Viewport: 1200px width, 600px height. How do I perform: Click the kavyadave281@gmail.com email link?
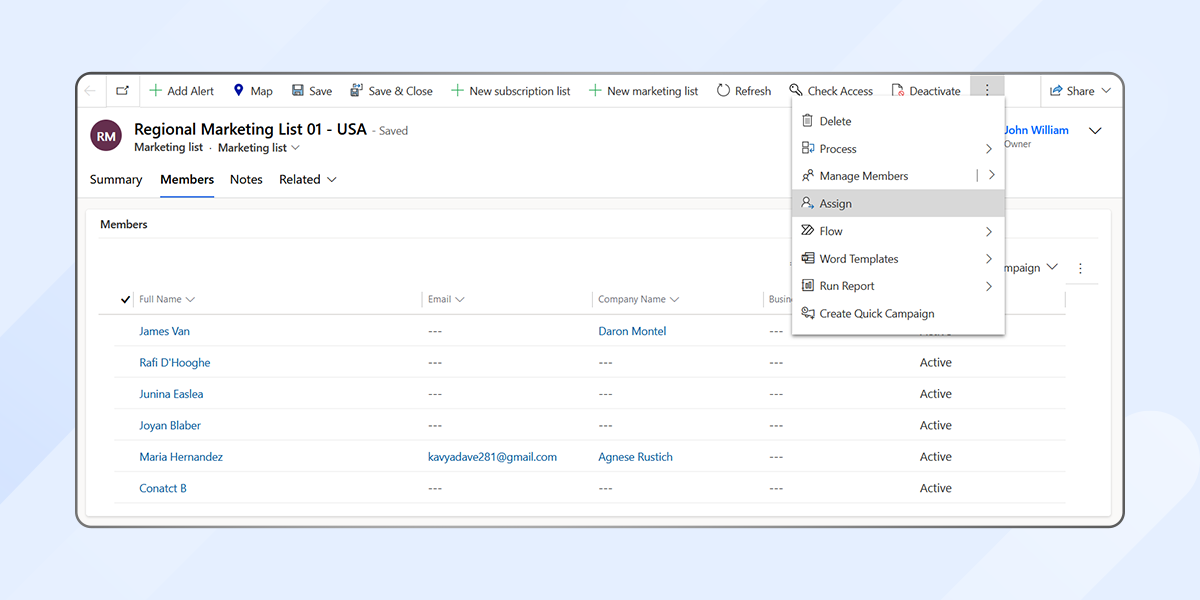pos(492,457)
